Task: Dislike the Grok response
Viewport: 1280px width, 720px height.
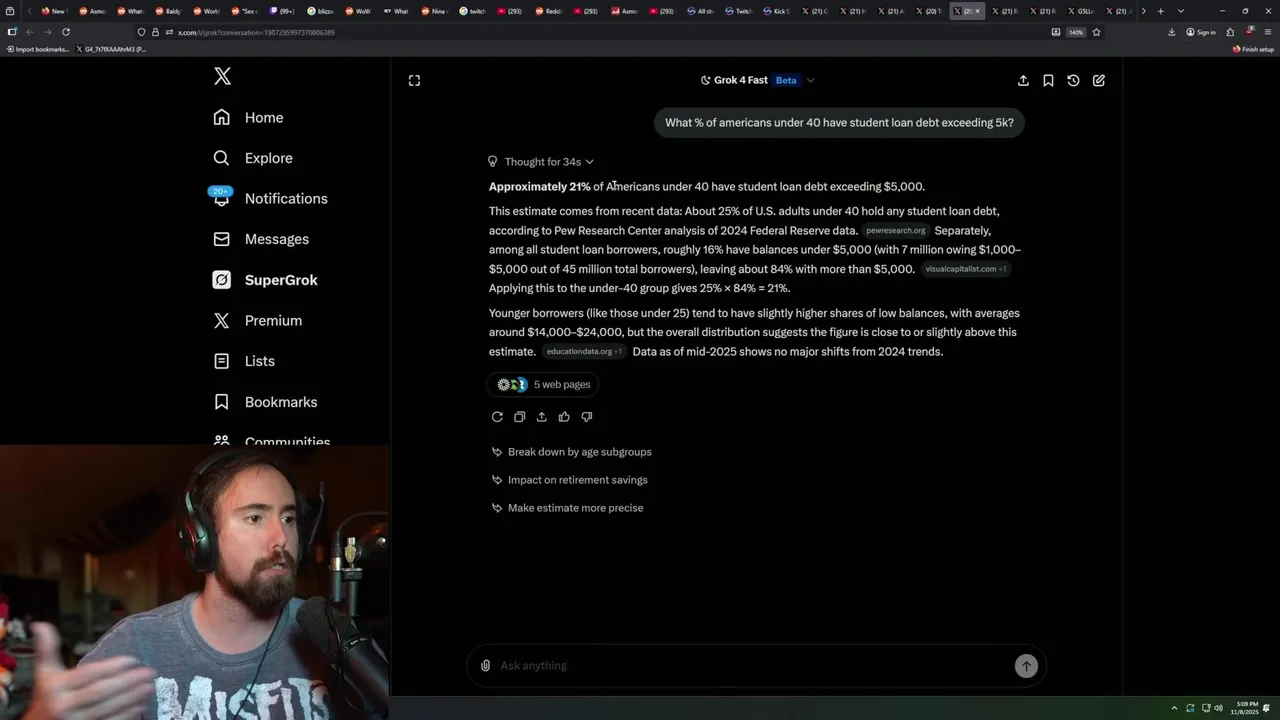Action: pos(587,417)
